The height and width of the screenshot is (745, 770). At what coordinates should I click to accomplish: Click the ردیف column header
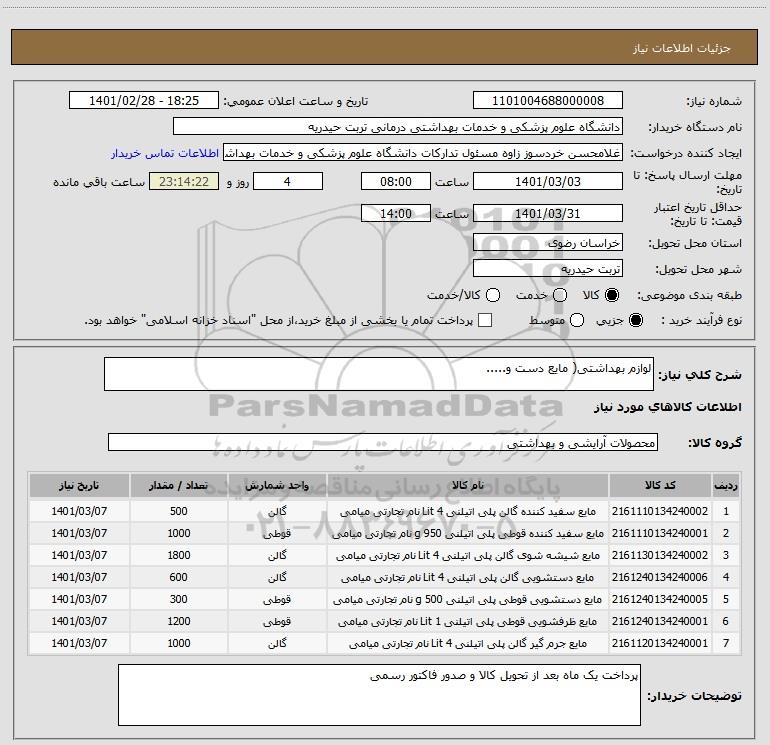tap(726, 486)
